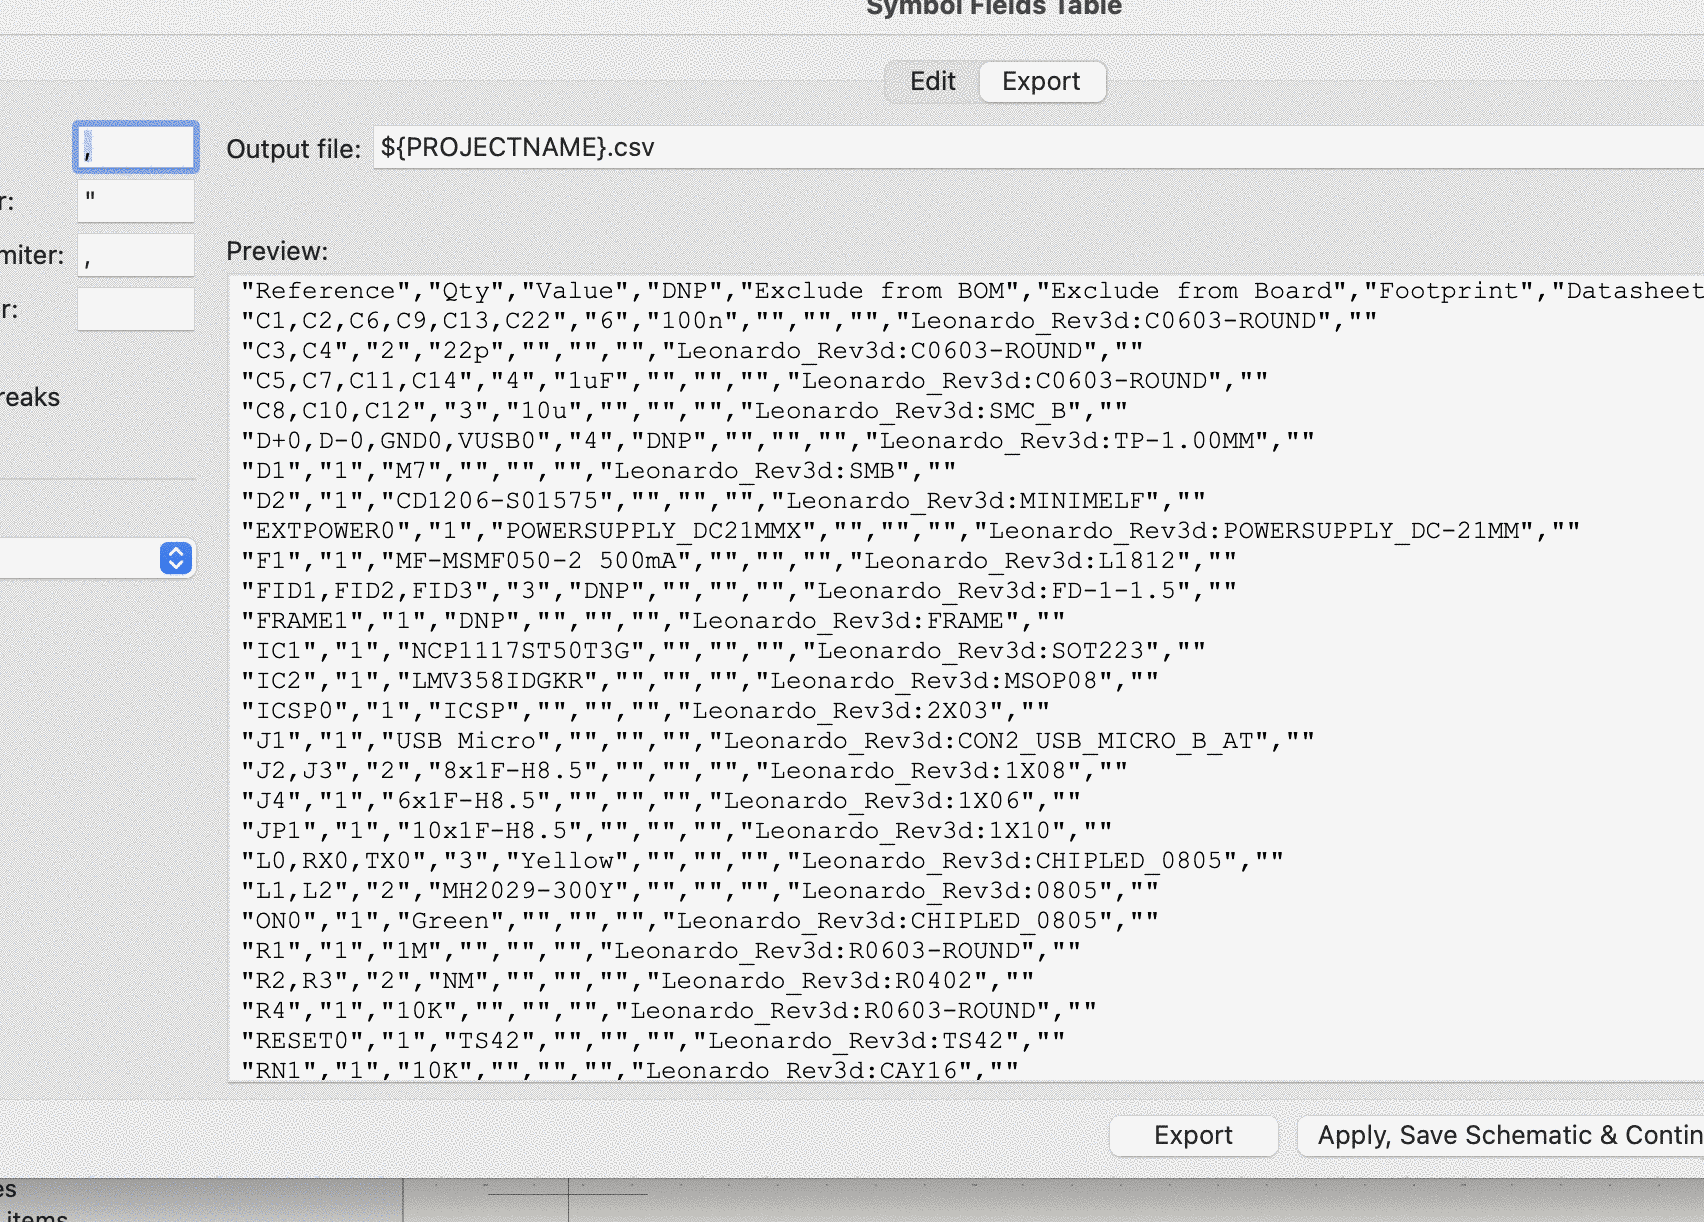Click the RESET0 TS42 preview line
Screen dimensions: 1704x1222
pos(652,1041)
